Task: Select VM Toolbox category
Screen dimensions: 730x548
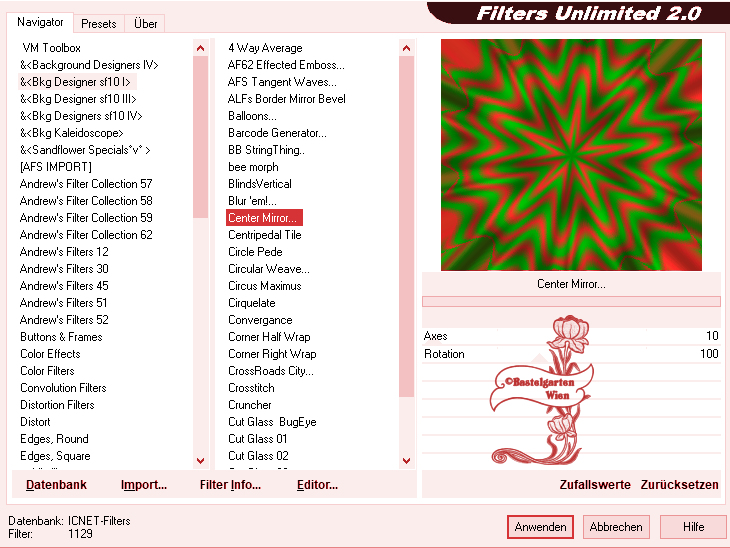Action: [51, 48]
